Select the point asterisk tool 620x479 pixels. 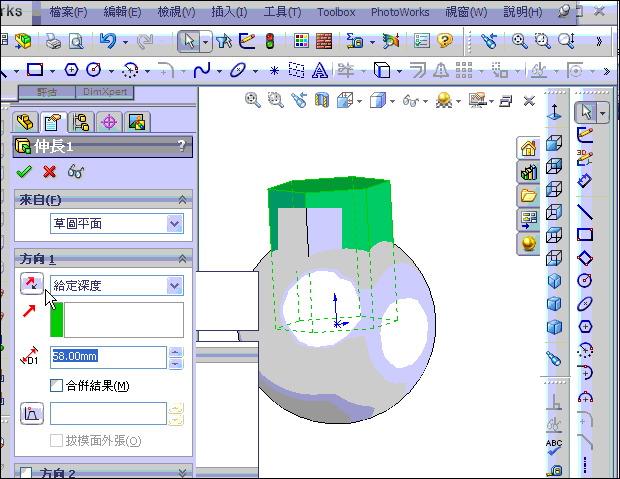[274, 71]
